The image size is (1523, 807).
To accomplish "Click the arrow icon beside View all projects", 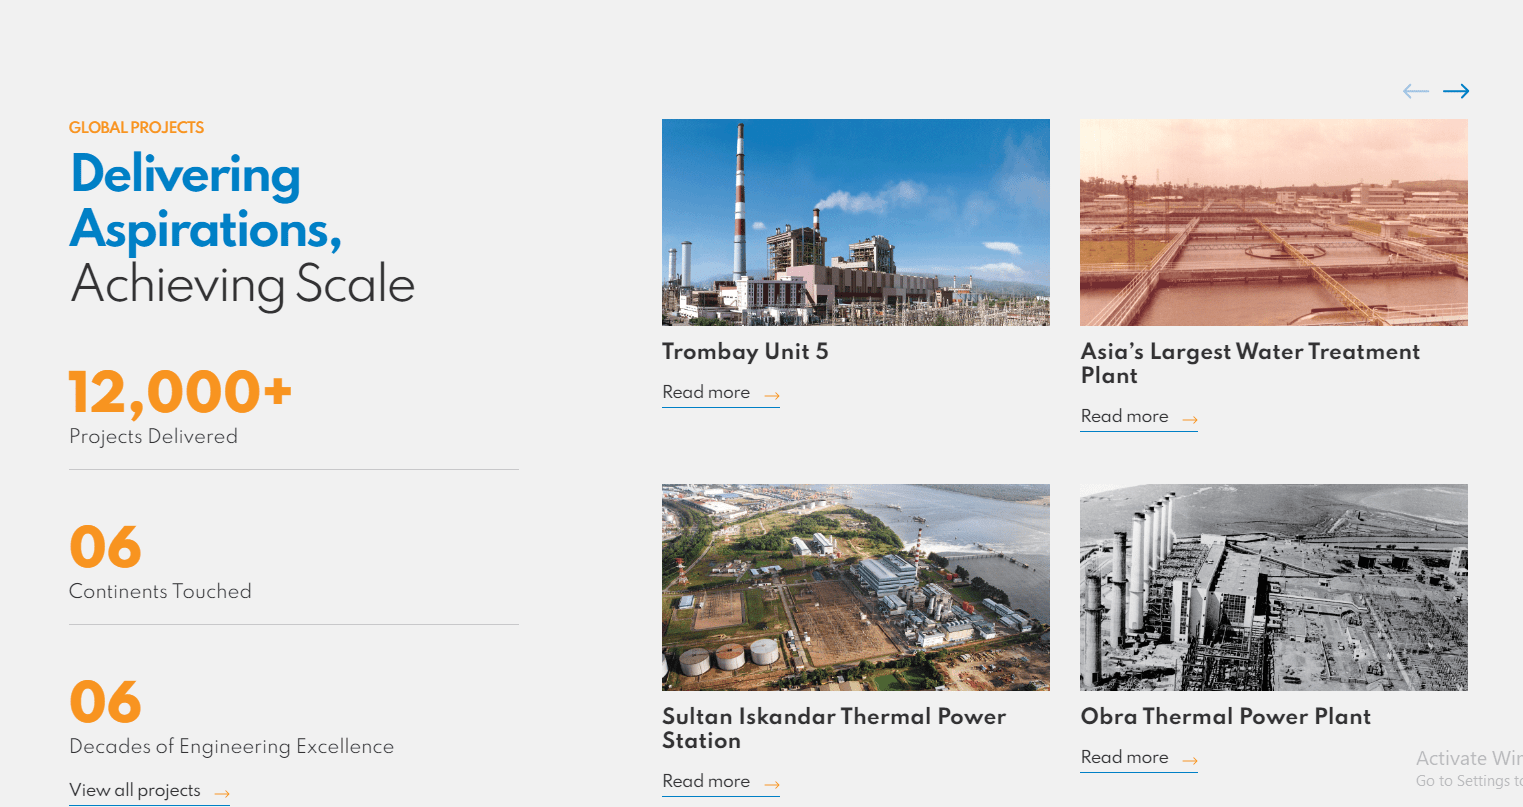I will pyautogui.click(x=222, y=793).
